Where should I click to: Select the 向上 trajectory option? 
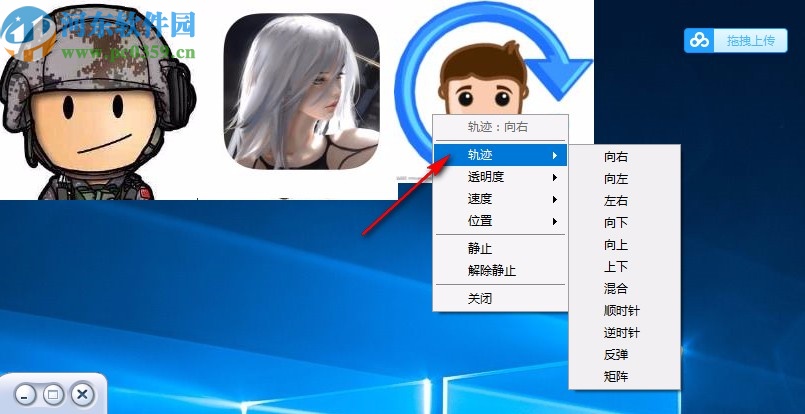(625, 245)
